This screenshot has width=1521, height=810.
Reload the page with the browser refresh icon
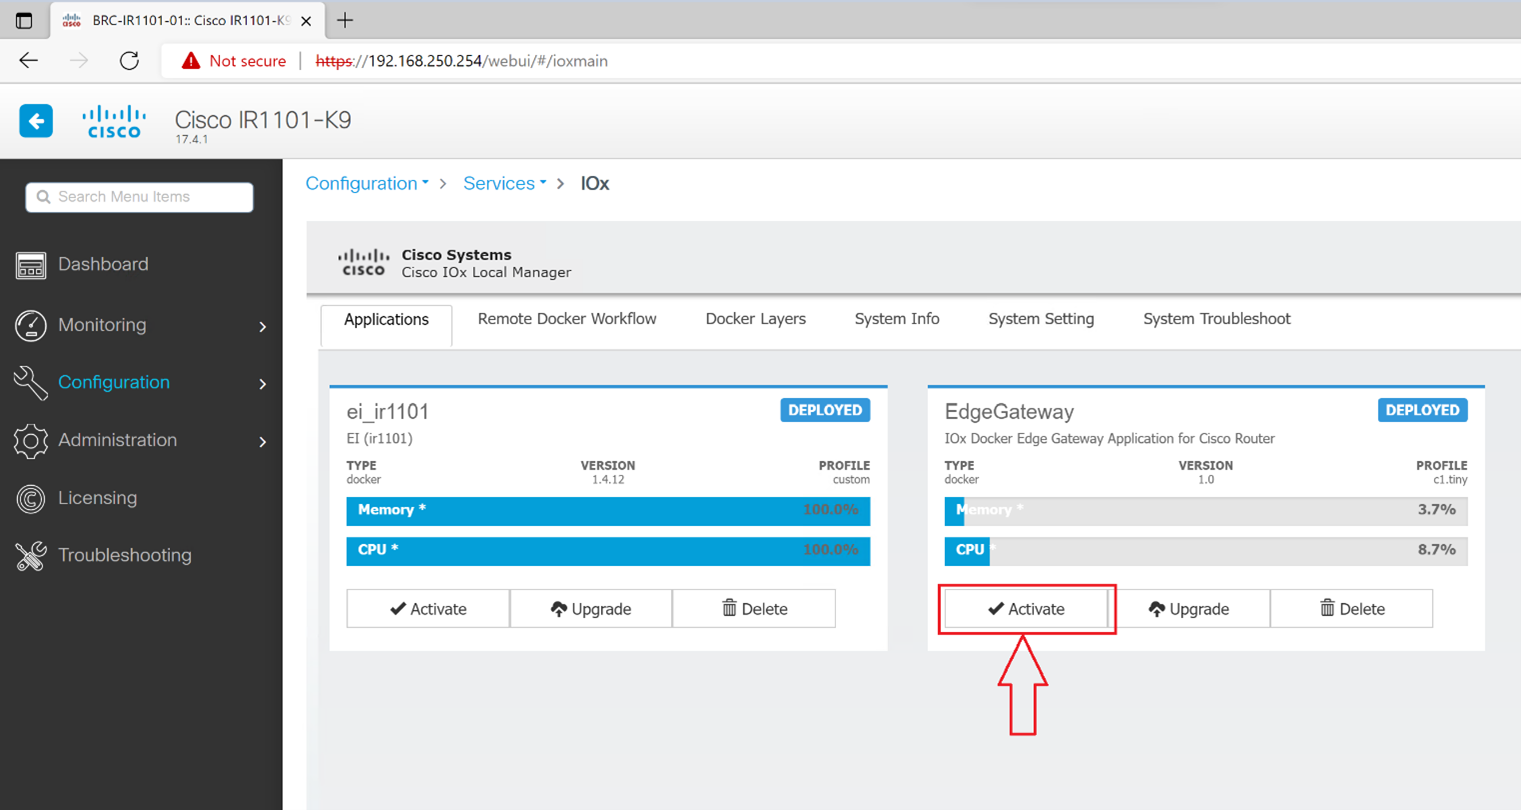[x=129, y=61]
